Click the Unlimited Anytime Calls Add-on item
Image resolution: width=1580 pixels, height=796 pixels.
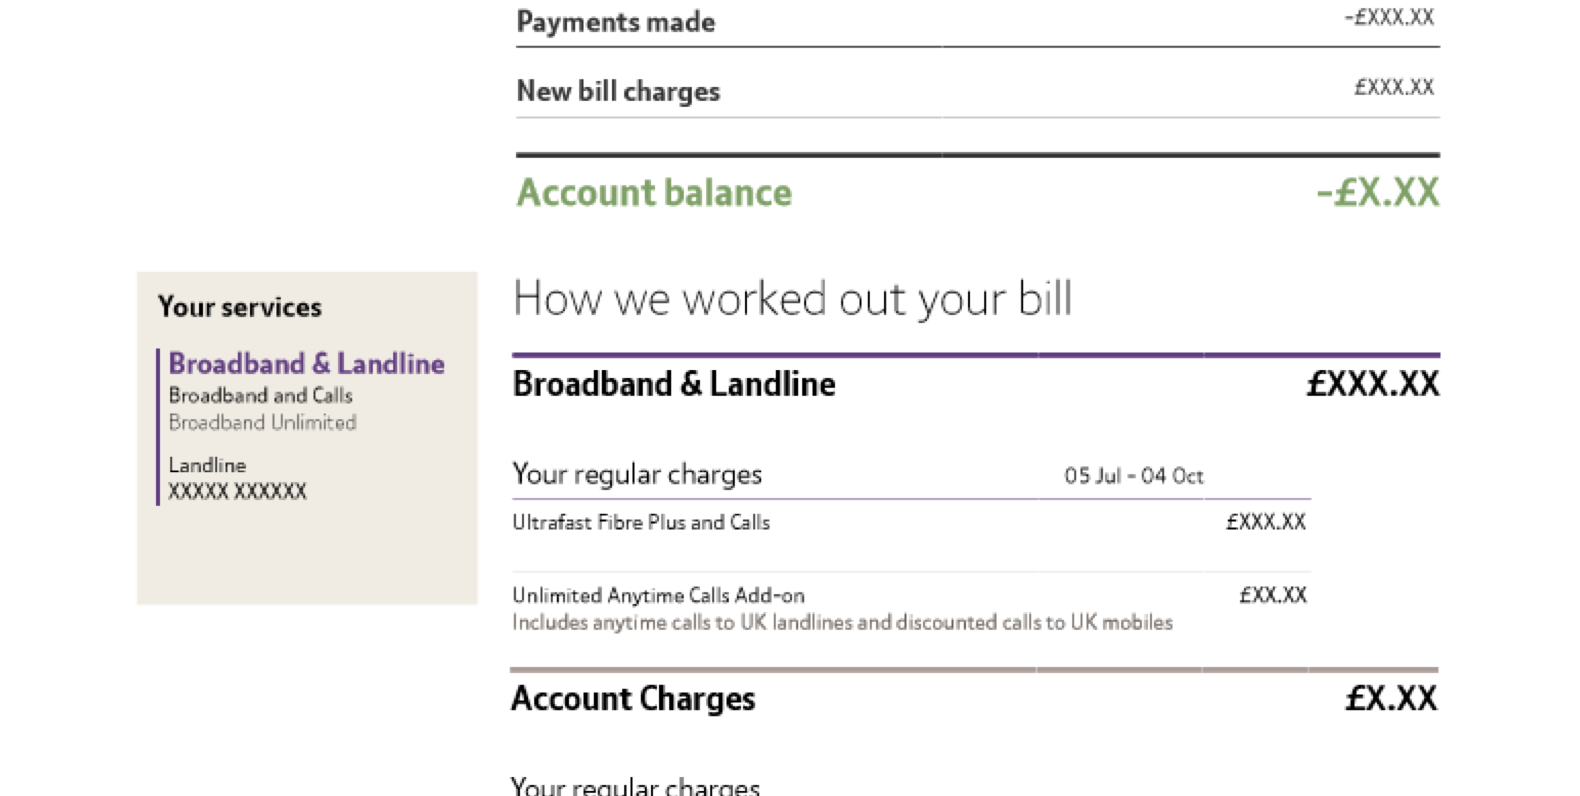658,595
